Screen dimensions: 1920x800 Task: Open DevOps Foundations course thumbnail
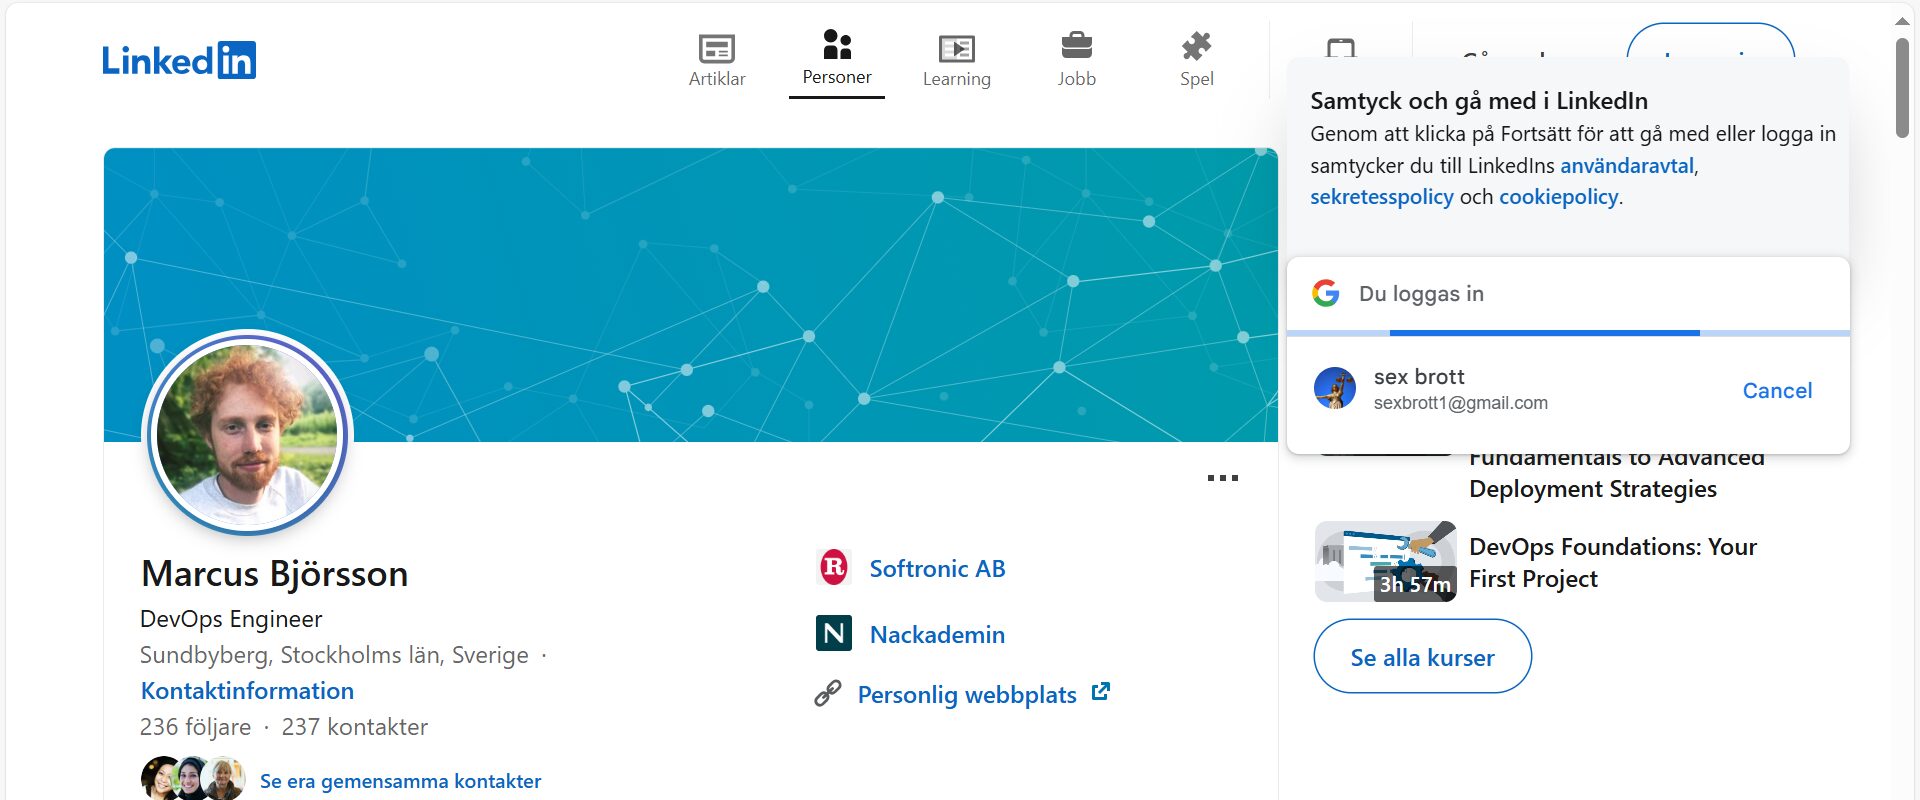click(1385, 561)
